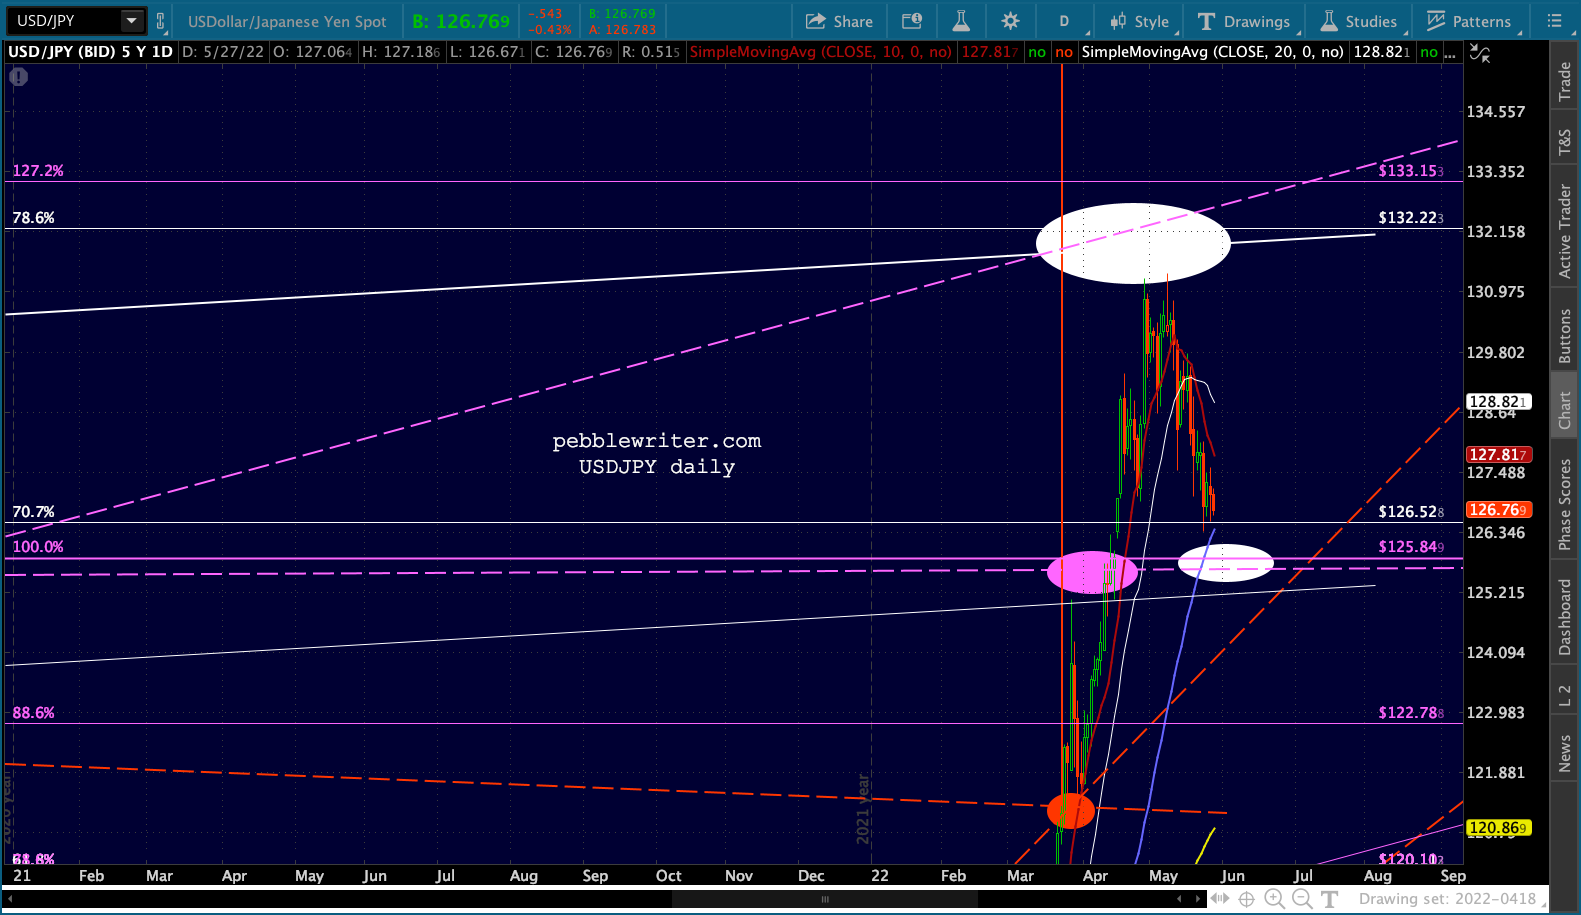Image resolution: width=1581 pixels, height=915 pixels.
Task: Click the chart alert exclamation icon
Action: pos(19,77)
